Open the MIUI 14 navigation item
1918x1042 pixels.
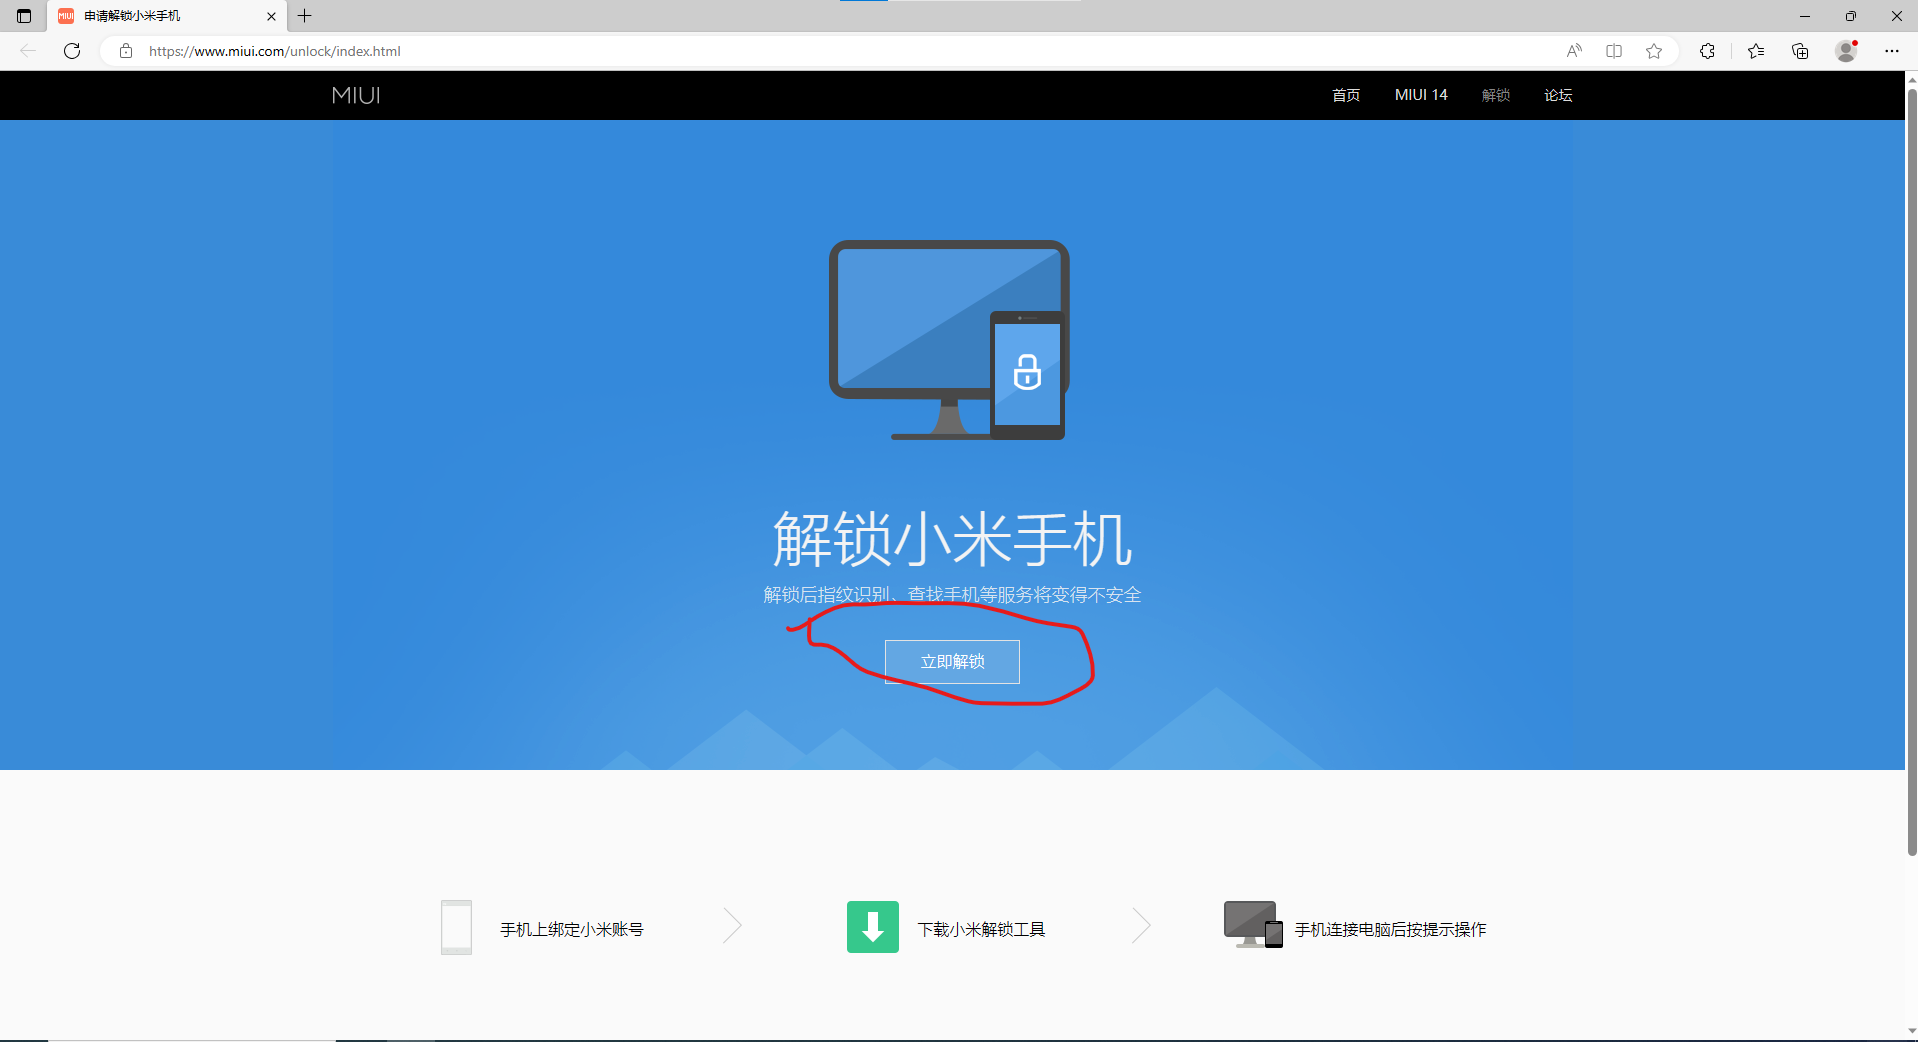coord(1420,95)
